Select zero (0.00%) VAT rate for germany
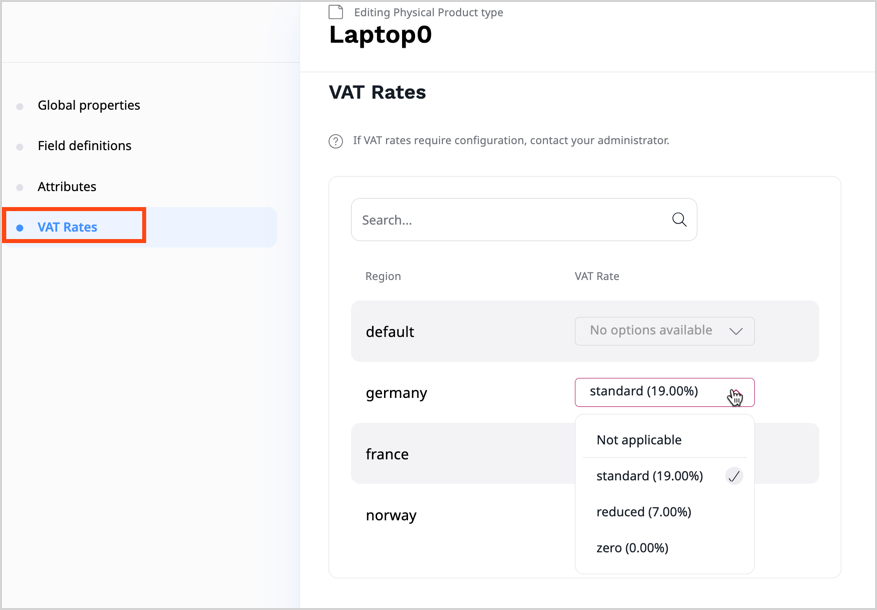Screen dimensions: 877x610 pos(631,547)
